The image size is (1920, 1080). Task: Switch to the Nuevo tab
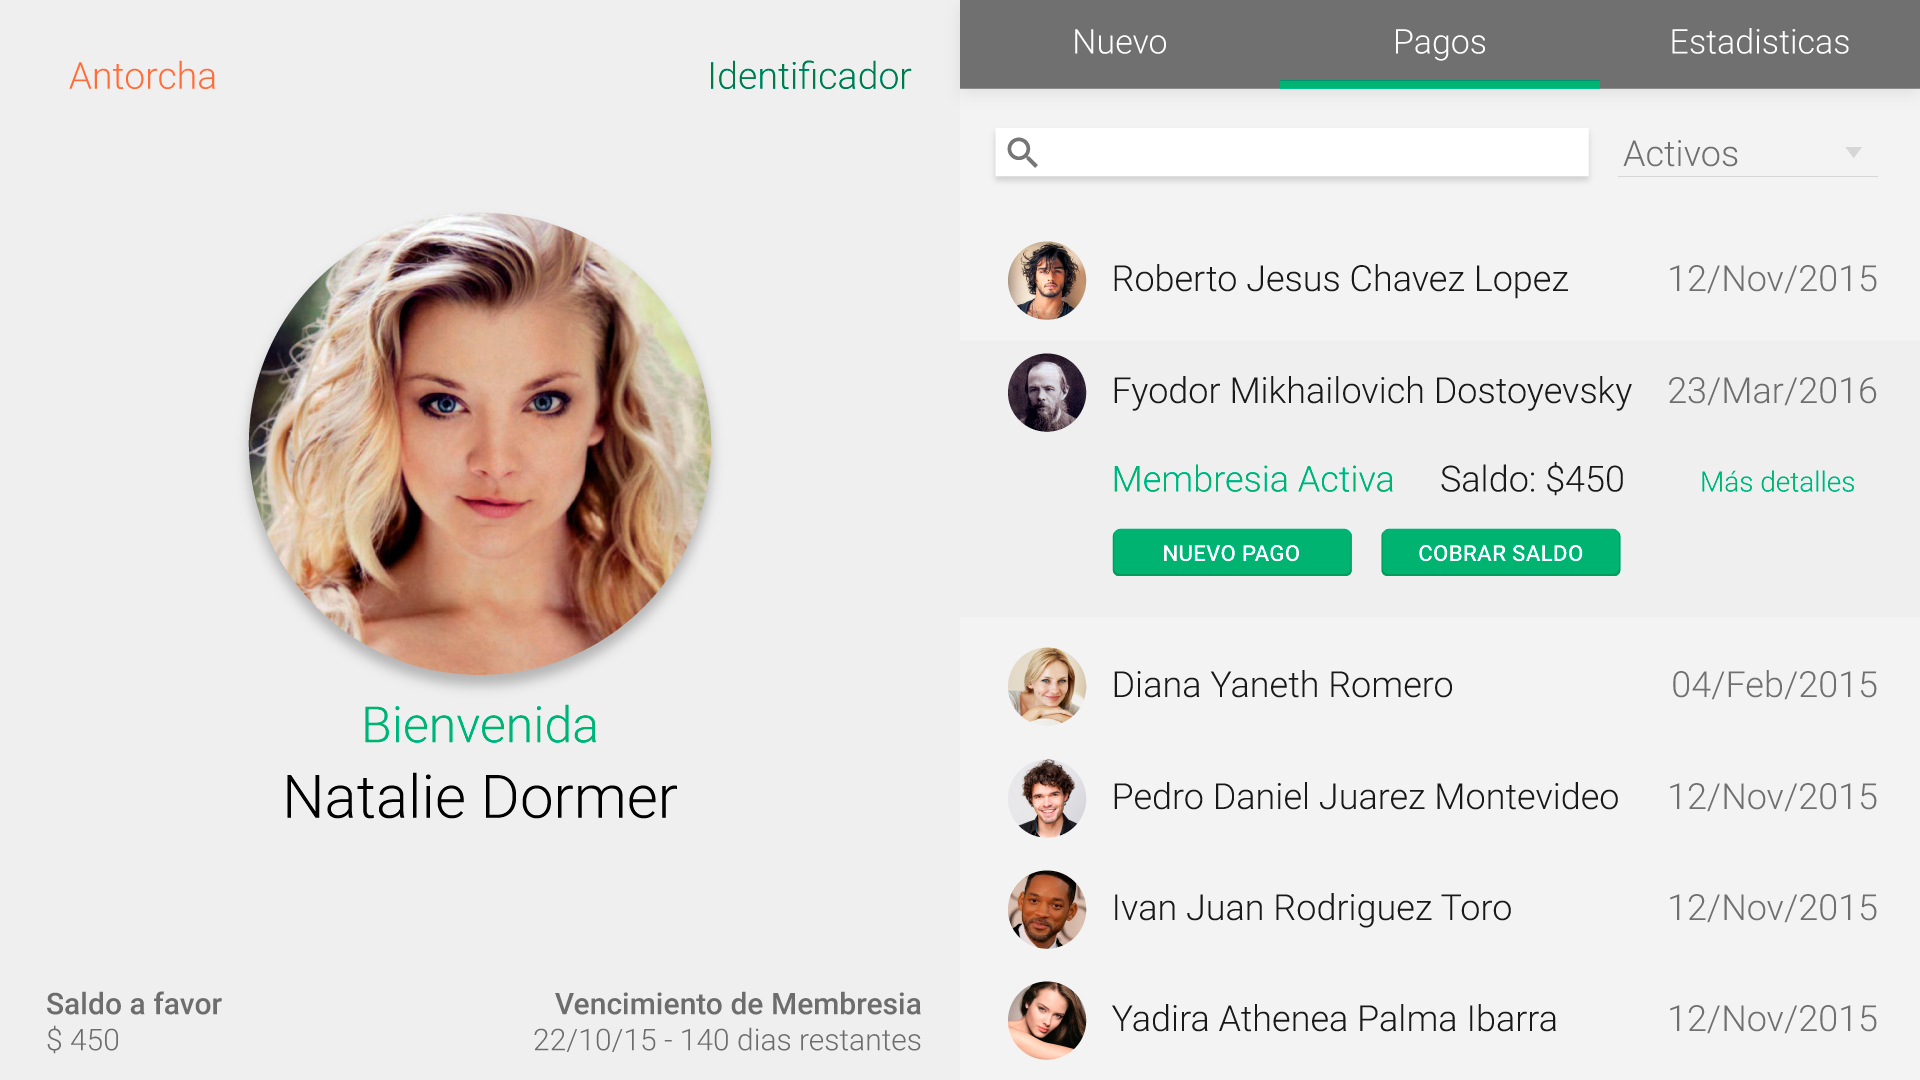coord(1119,43)
